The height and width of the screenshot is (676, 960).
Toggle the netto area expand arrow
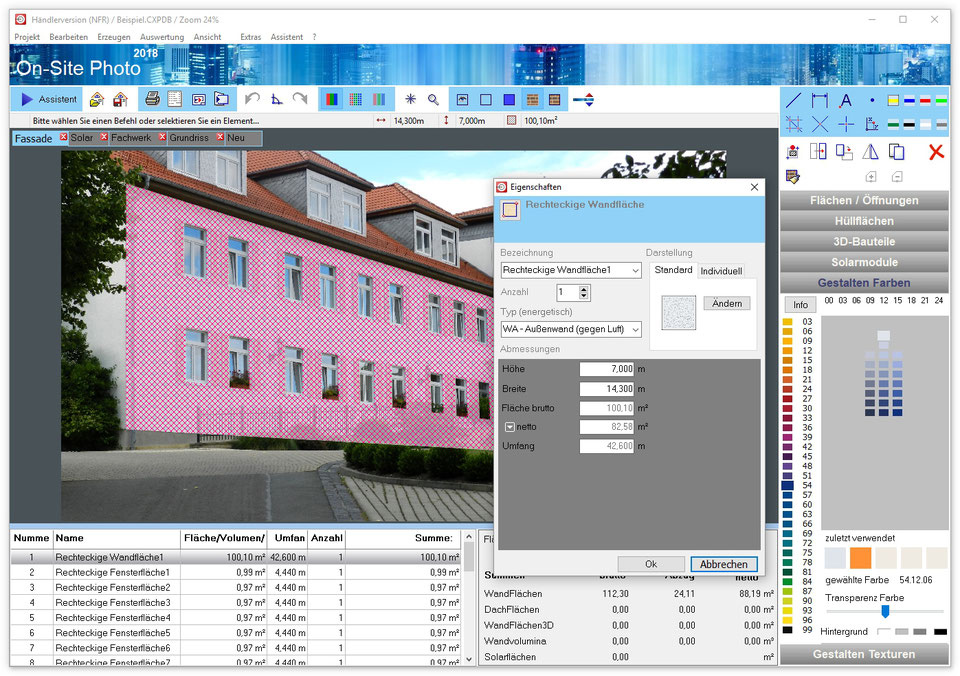click(x=509, y=427)
